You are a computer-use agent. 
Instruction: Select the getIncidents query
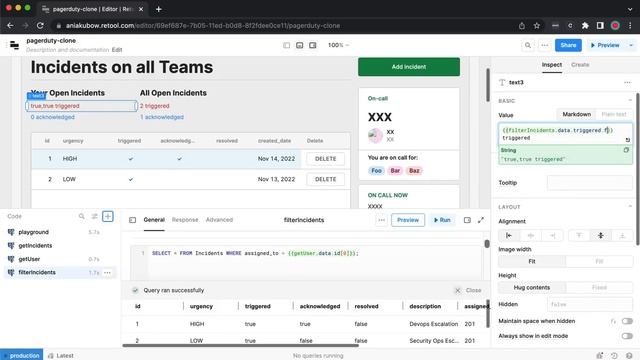coord(36,246)
